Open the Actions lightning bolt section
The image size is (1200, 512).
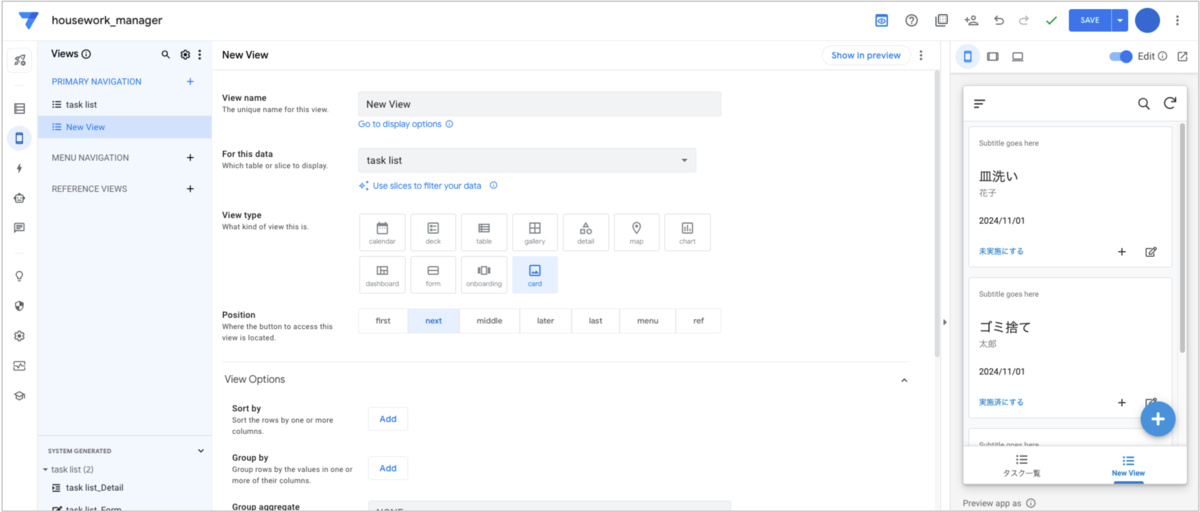pyautogui.click(x=19, y=168)
